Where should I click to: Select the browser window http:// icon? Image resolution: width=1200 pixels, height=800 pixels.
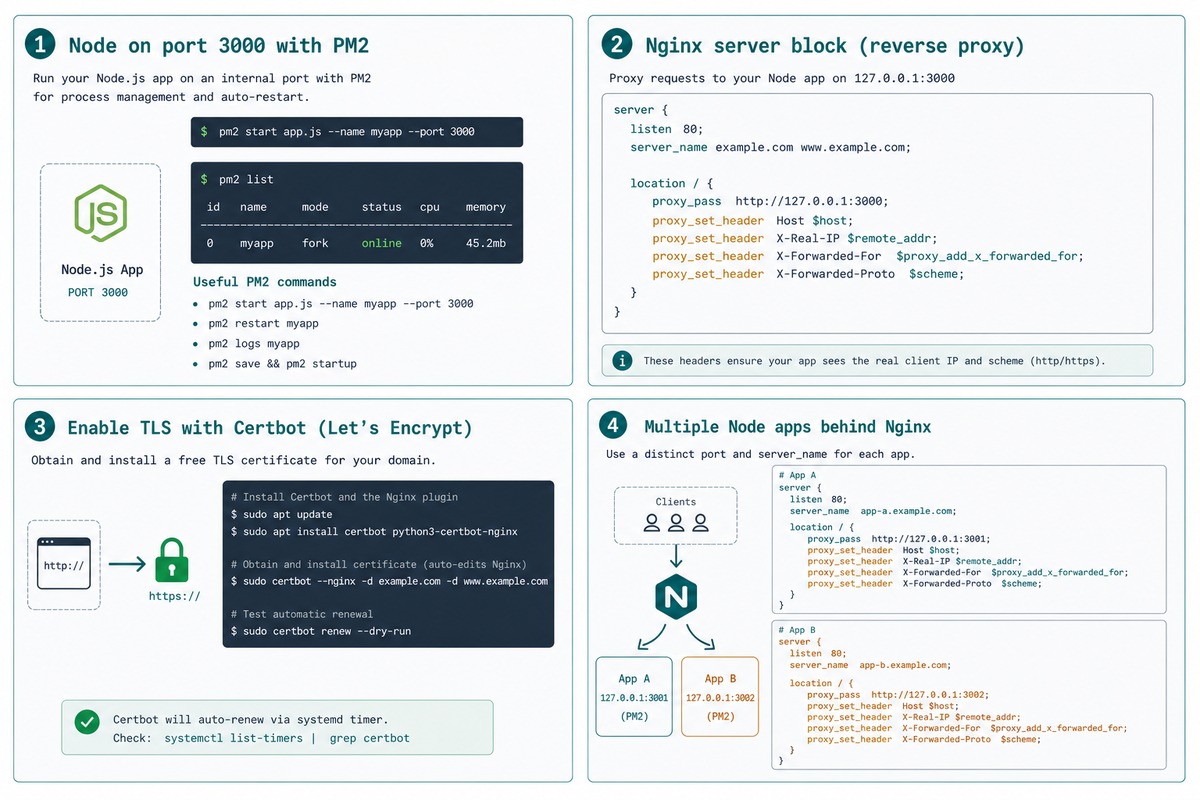[x=64, y=564]
